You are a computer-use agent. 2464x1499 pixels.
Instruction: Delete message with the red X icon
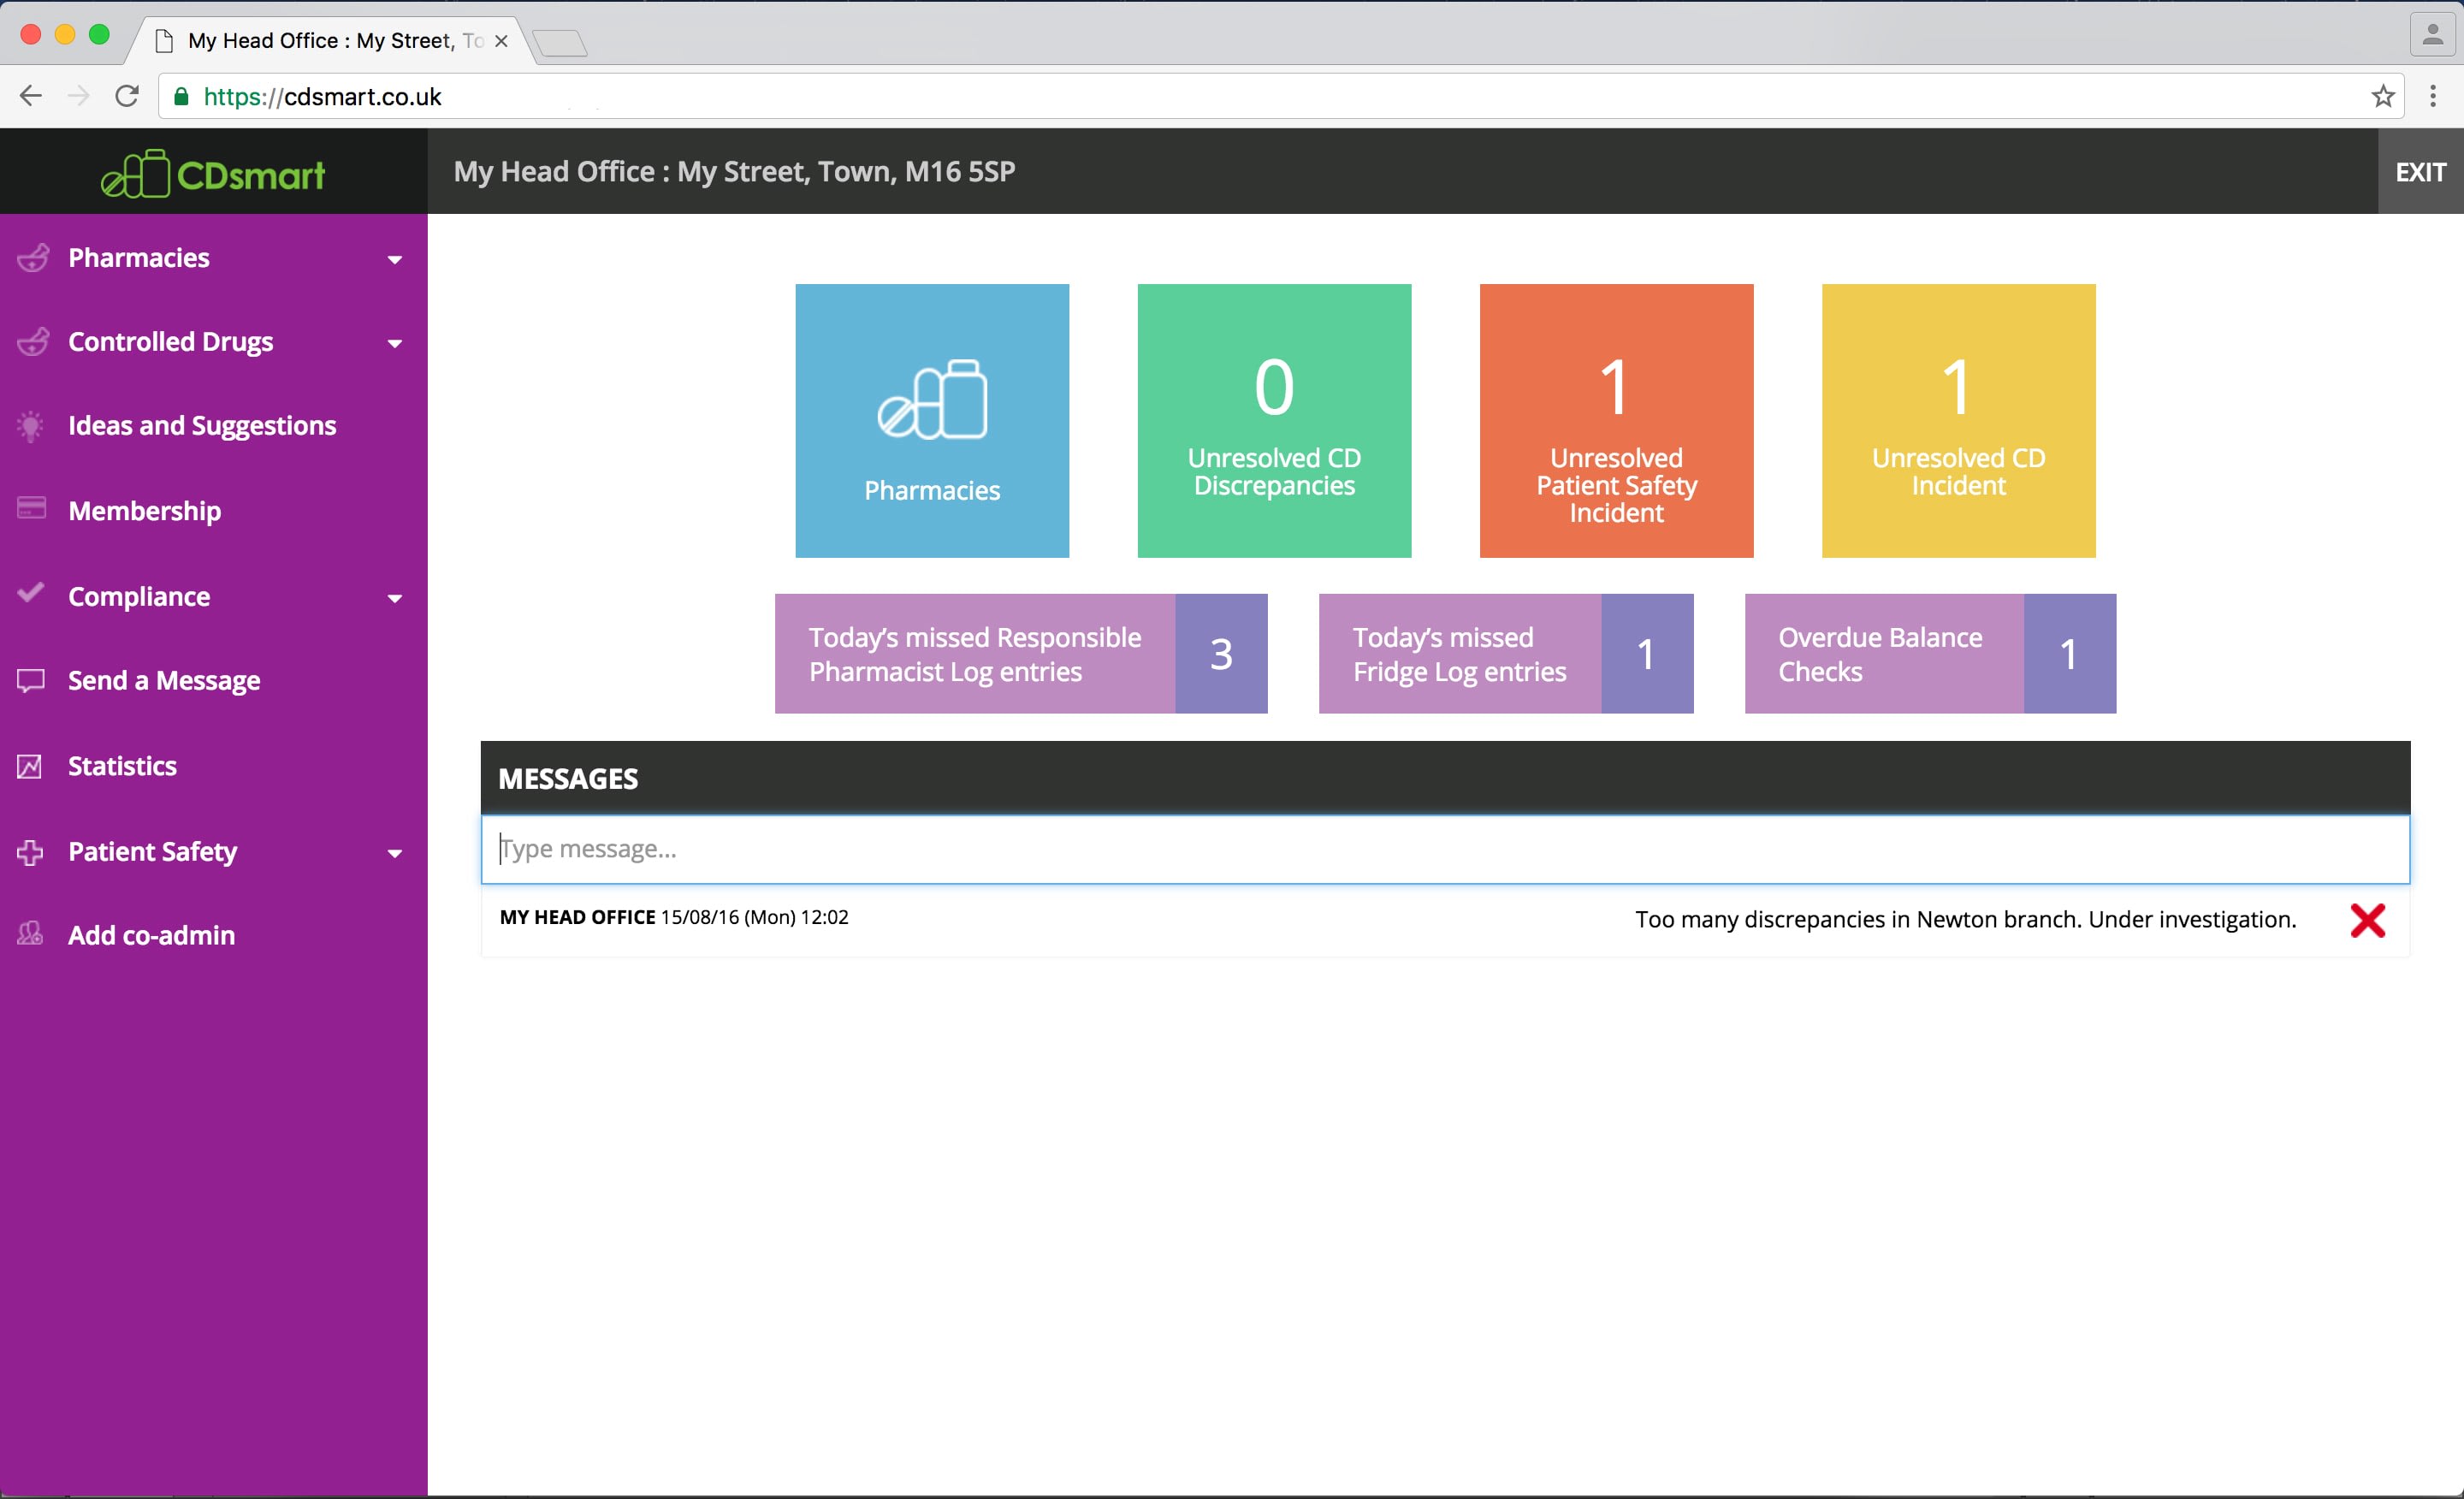2366,919
